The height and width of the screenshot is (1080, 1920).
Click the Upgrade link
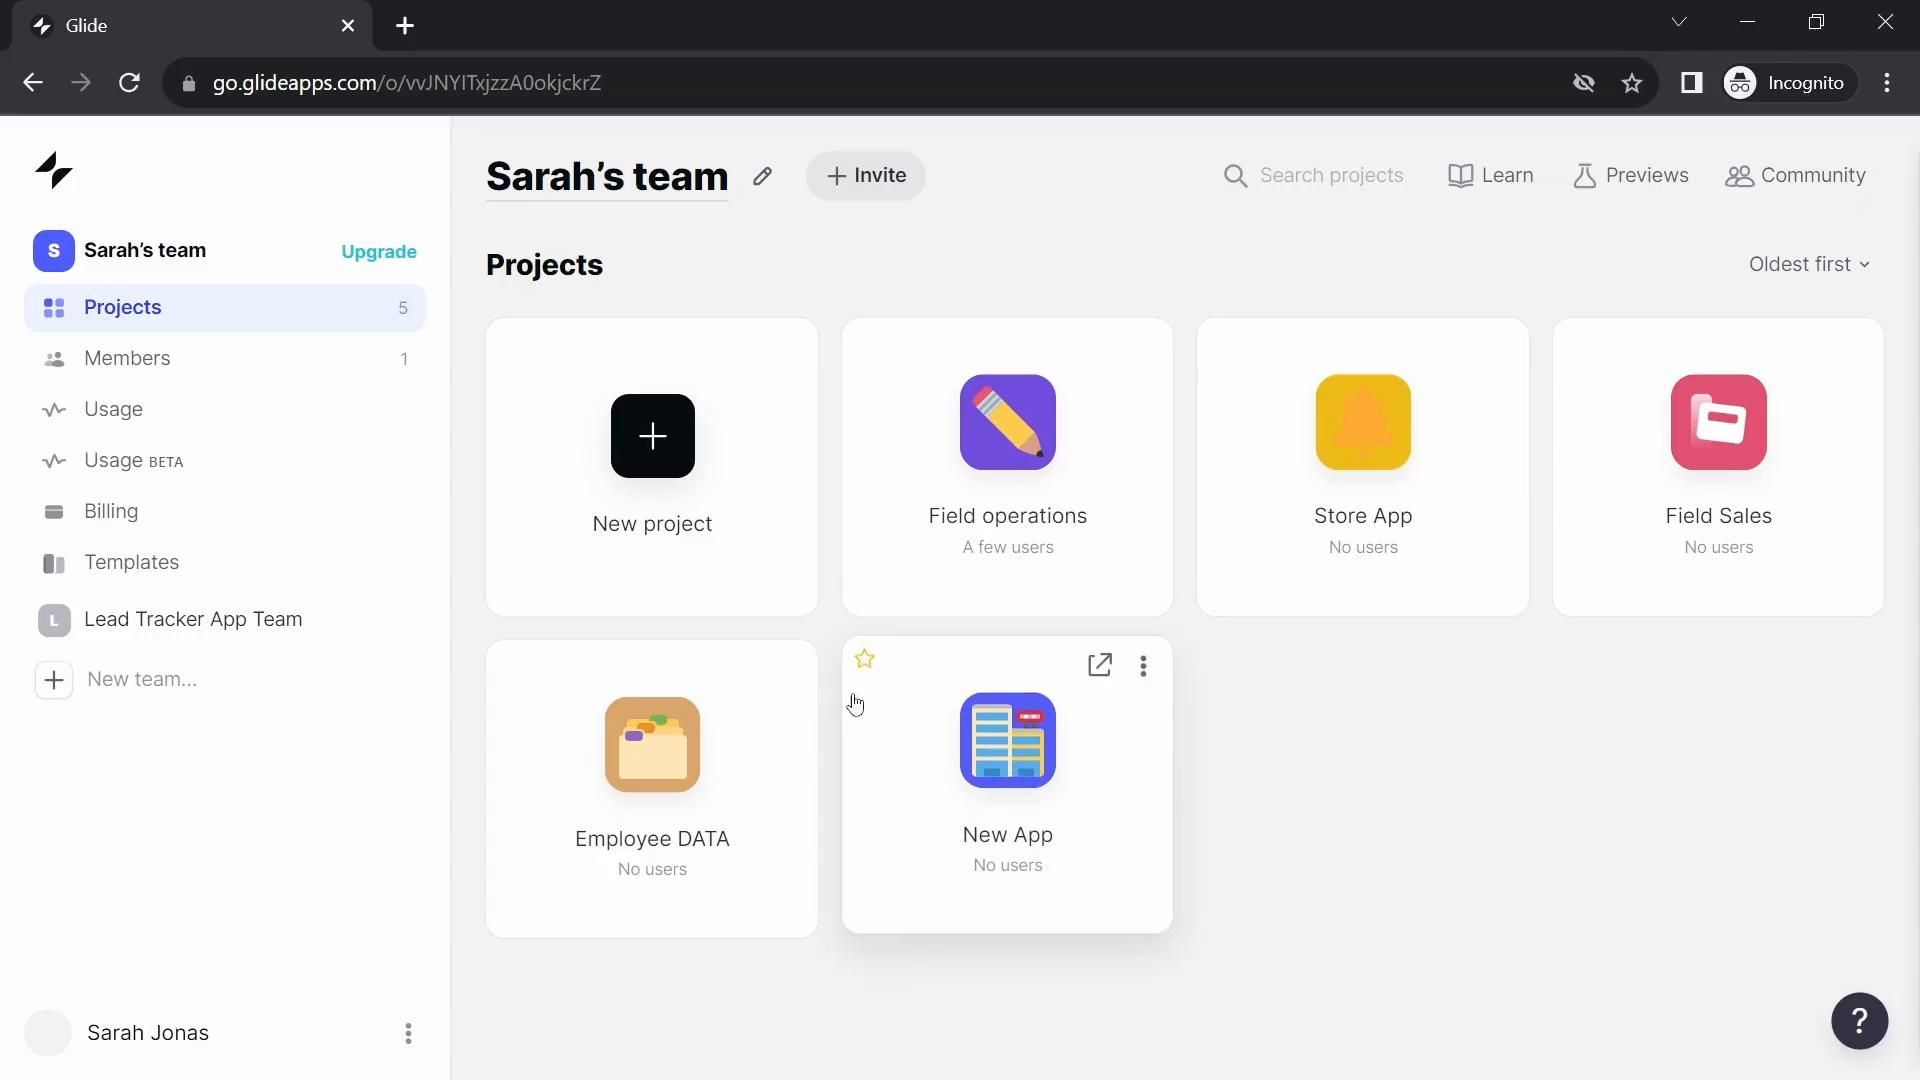(379, 251)
